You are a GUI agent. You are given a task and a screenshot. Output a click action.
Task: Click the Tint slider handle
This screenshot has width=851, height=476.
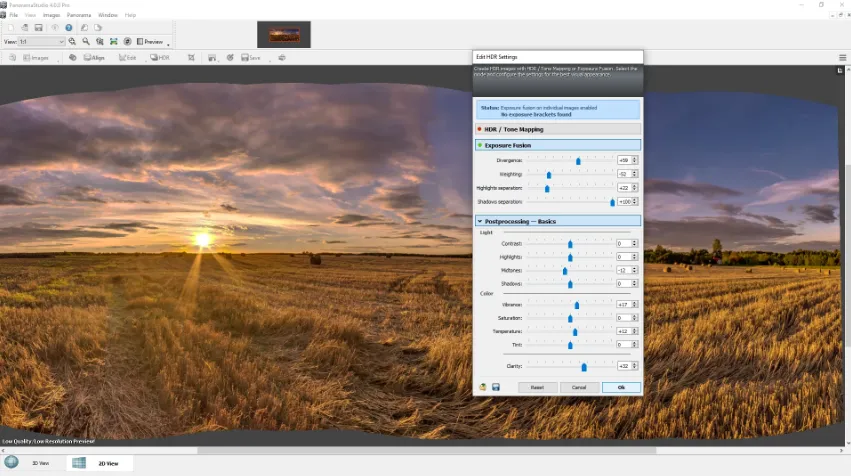[x=570, y=345]
